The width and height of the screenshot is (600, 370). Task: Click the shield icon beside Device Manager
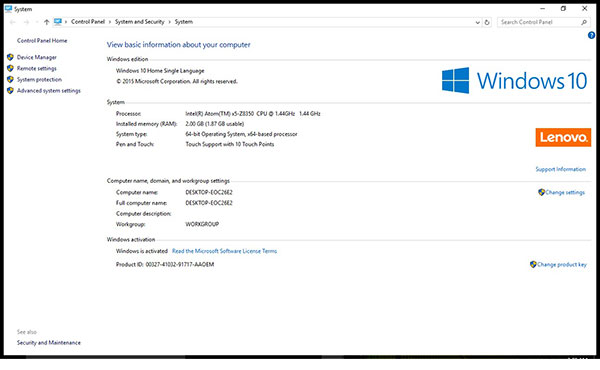coord(10,57)
